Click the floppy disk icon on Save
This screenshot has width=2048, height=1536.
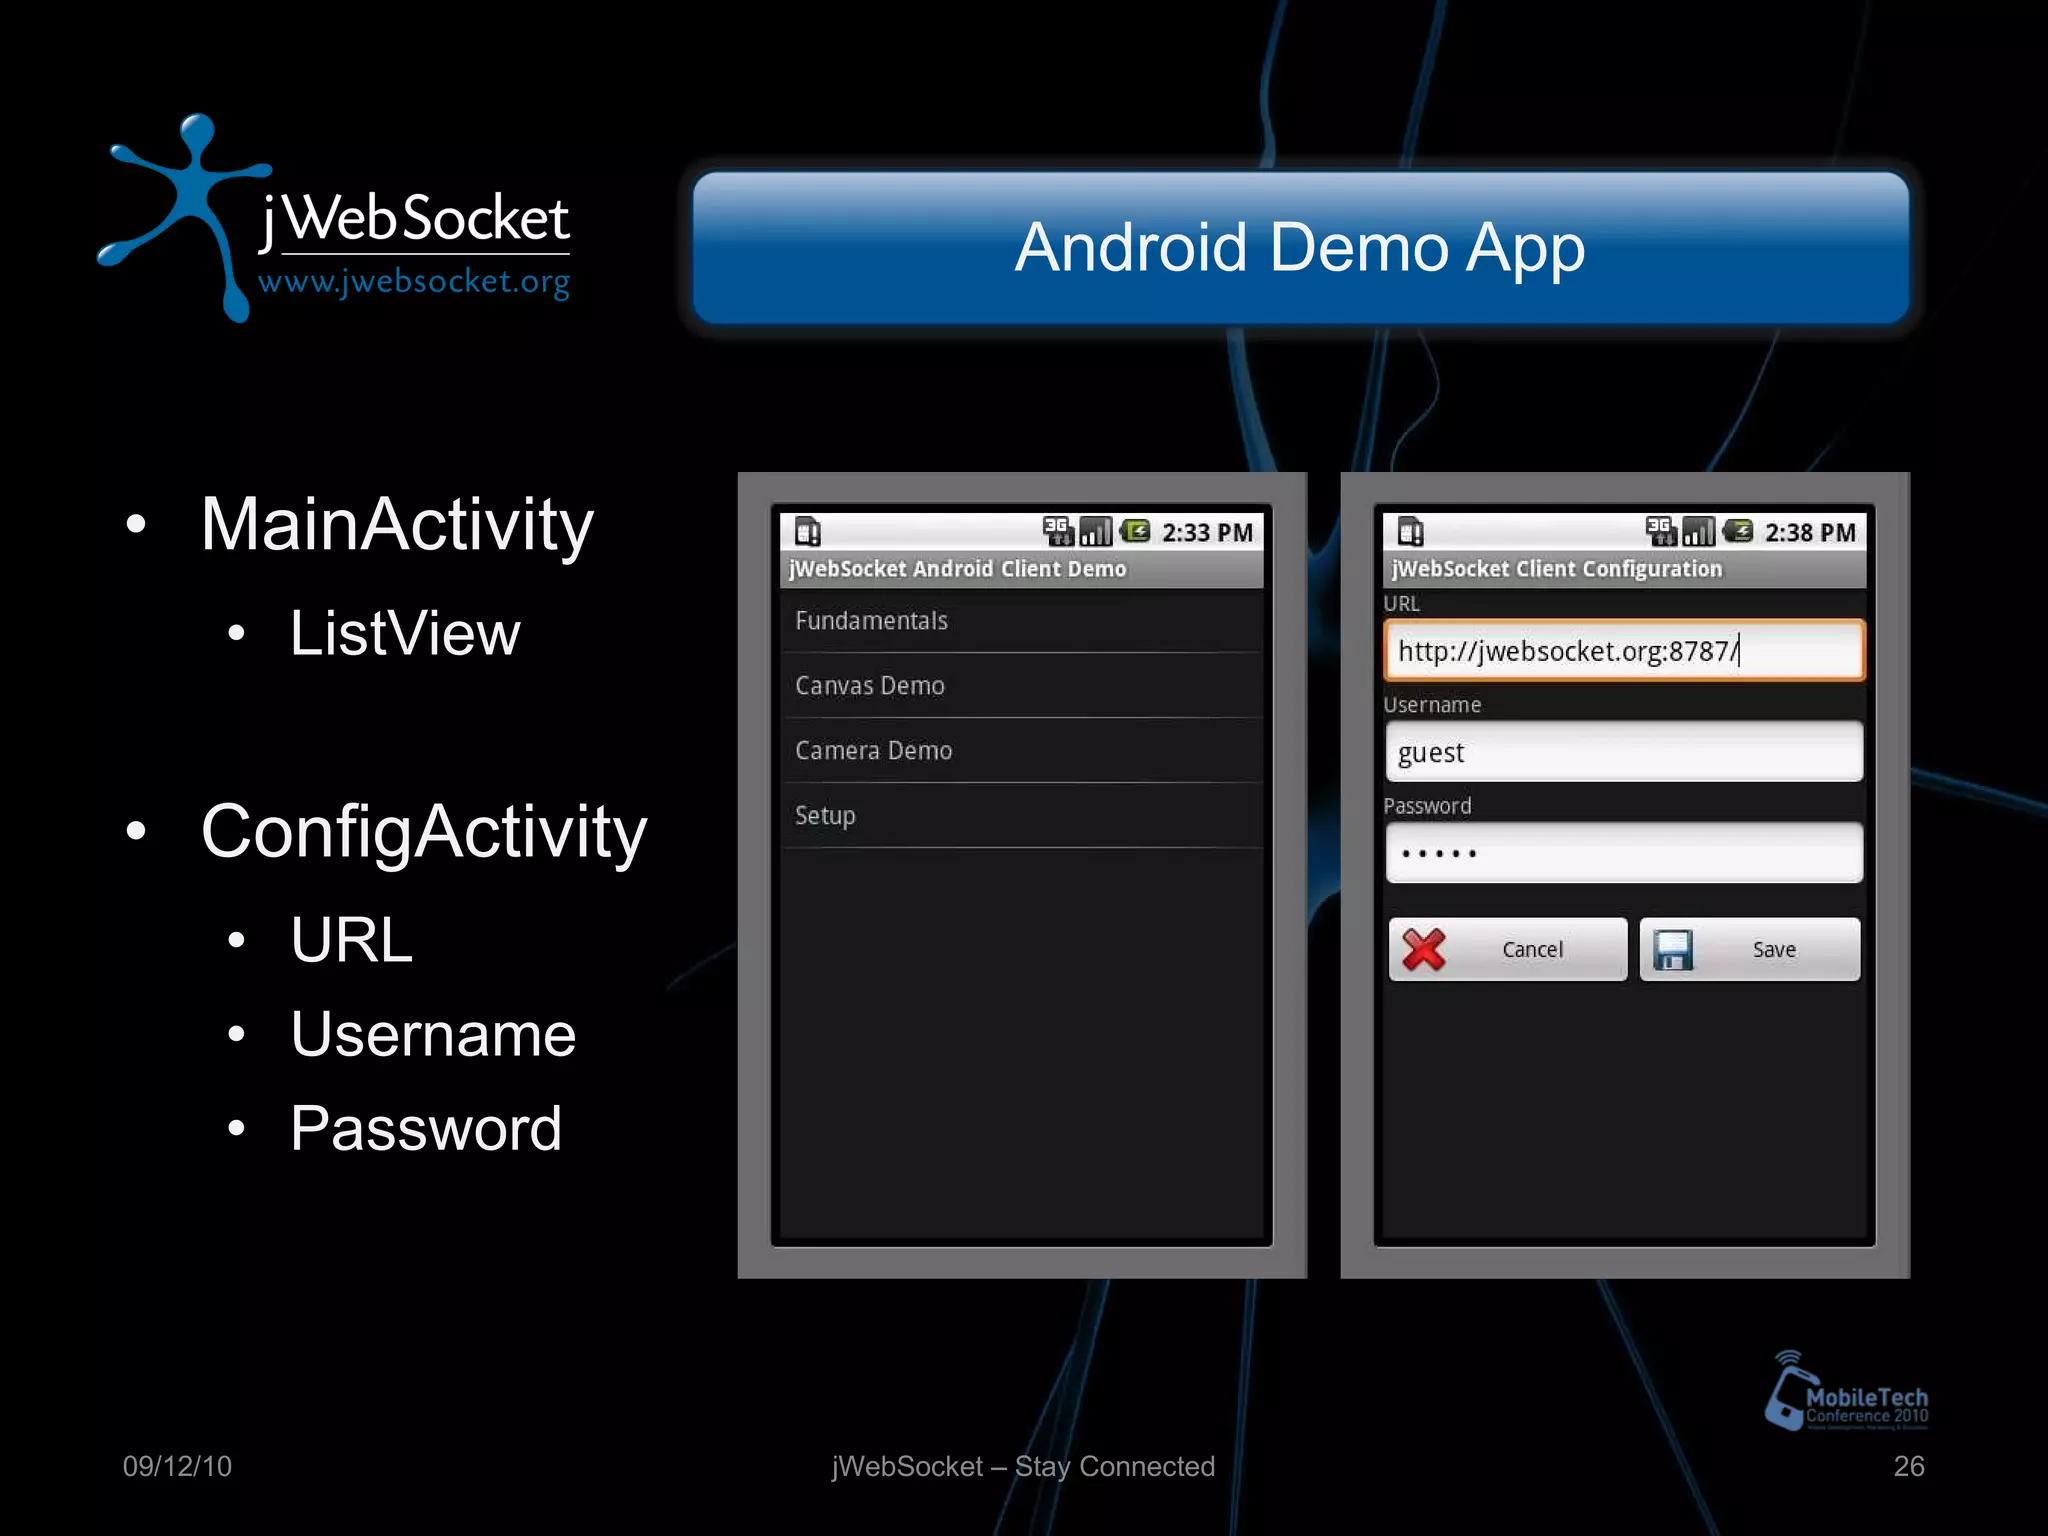1673,949
